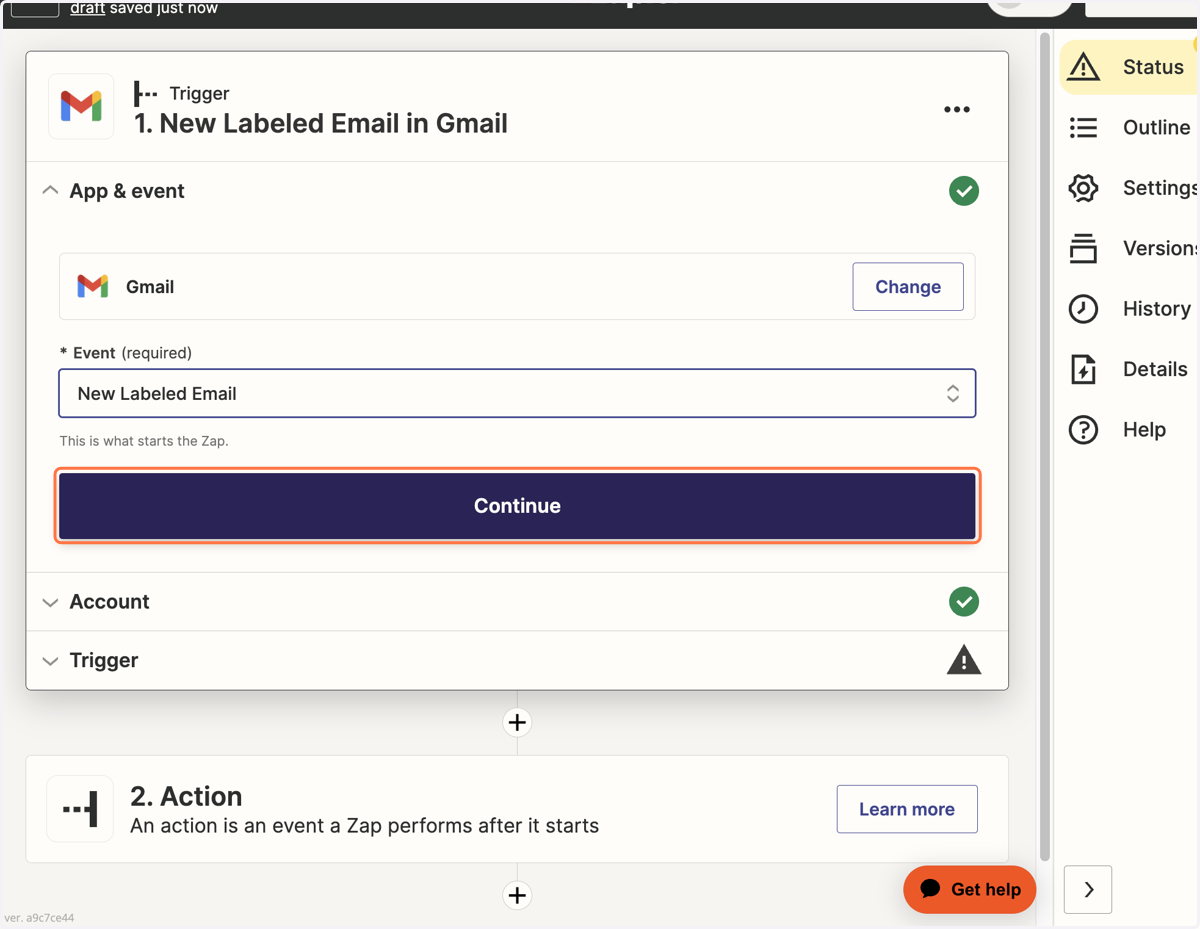Viewport: 1200px width, 929px height.
Task: Click the Help question mark icon
Action: coord(1083,429)
